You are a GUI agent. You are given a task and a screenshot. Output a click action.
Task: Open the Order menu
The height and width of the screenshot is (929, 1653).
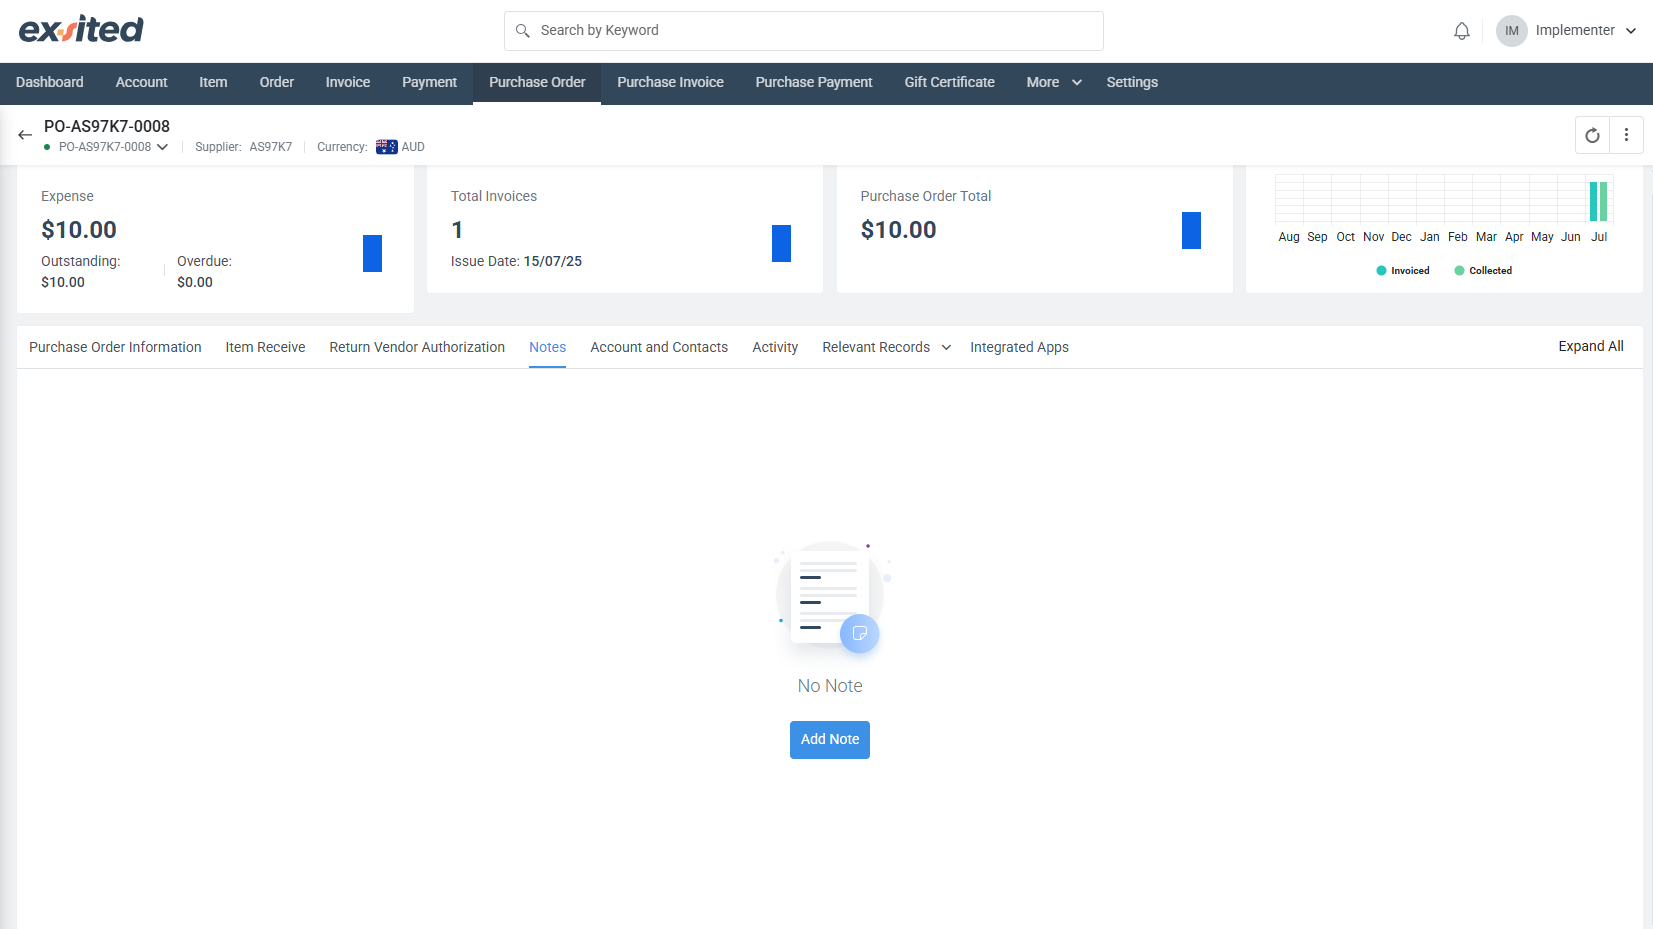coord(277,83)
